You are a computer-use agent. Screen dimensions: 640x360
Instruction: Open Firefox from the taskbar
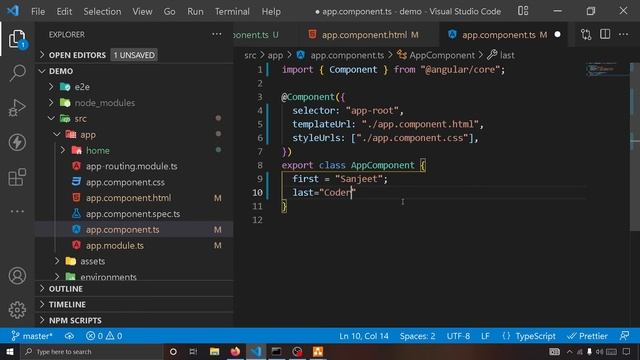[x=235, y=351]
